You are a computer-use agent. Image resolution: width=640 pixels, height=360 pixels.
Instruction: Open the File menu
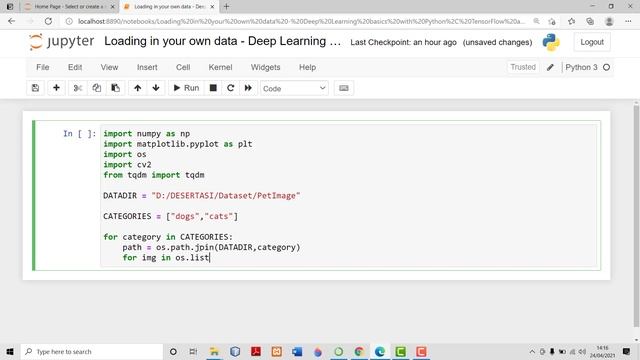click(x=42, y=67)
